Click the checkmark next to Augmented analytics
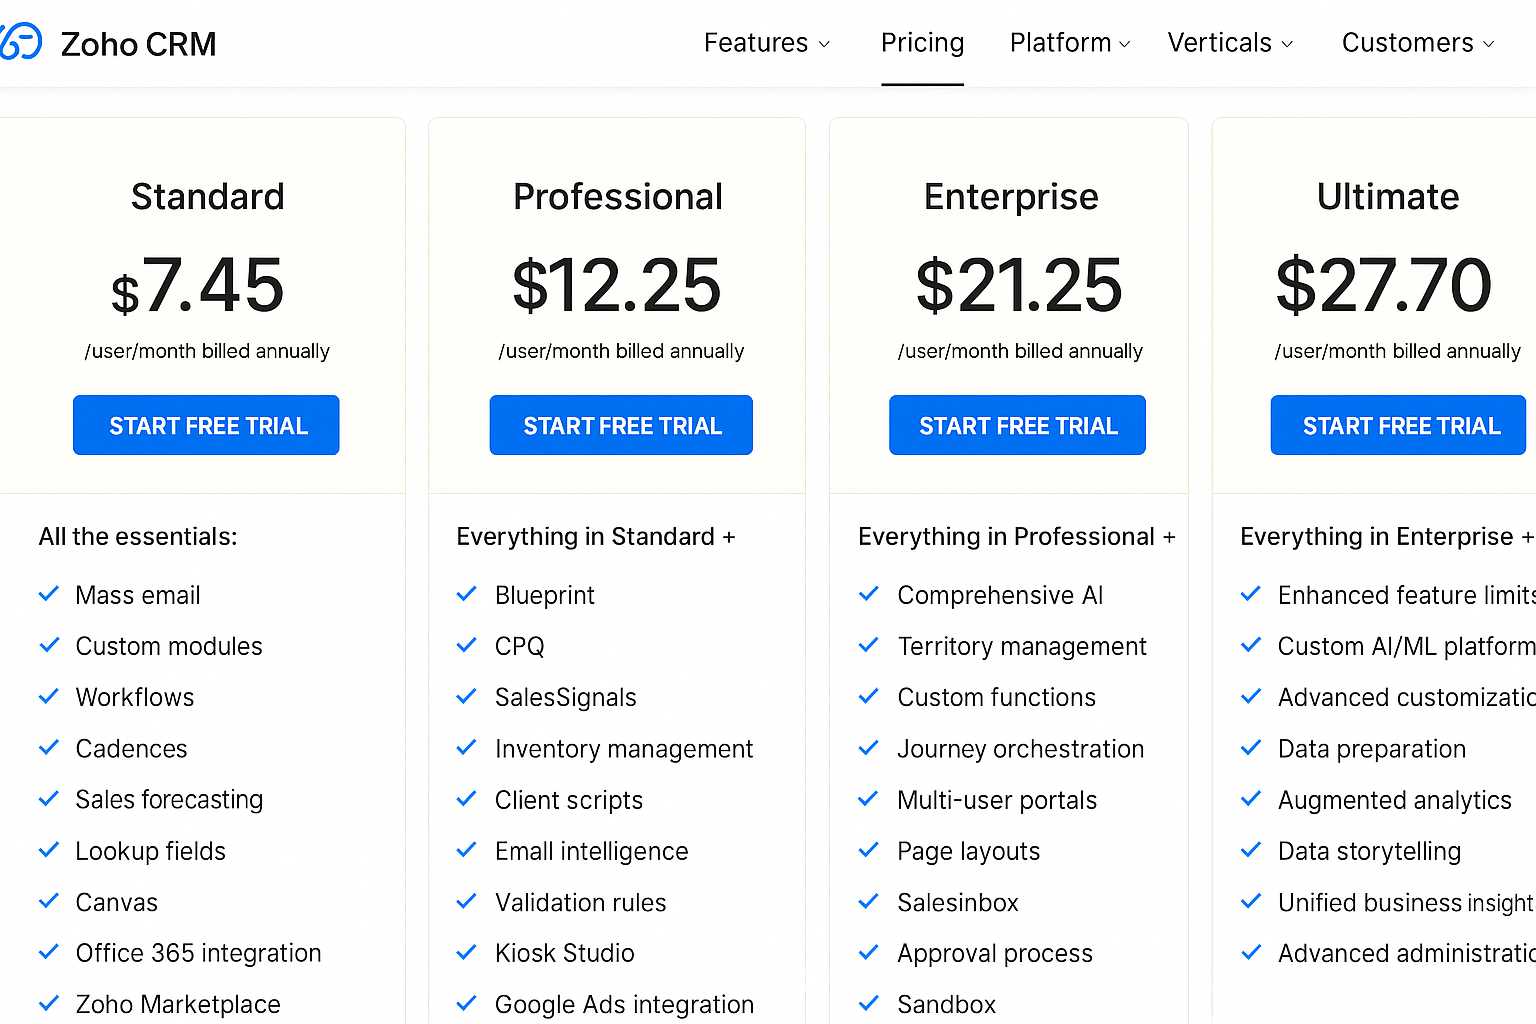This screenshot has width=1536, height=1024. click(x=1250, y=799)
